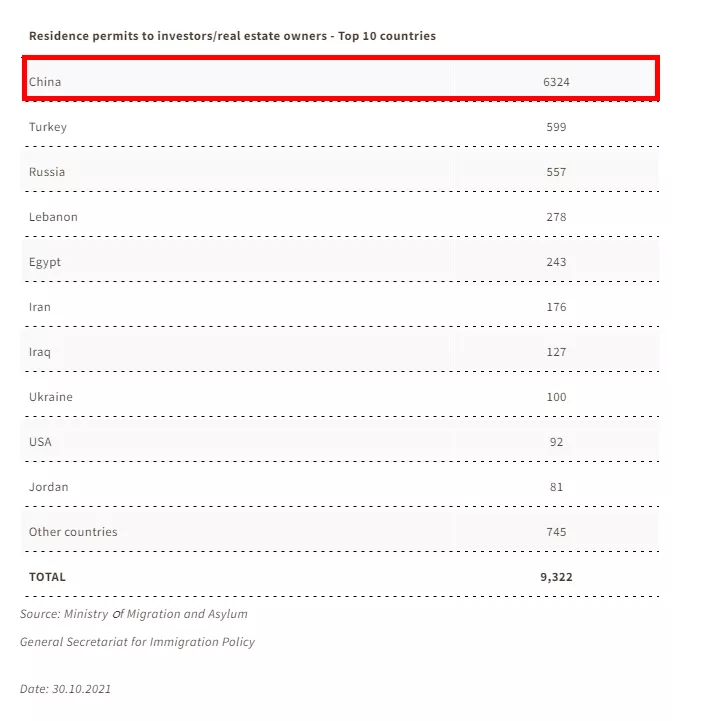Select the 557 figure beside Russia
Screen dimensions: 701x721
[556, 172]
